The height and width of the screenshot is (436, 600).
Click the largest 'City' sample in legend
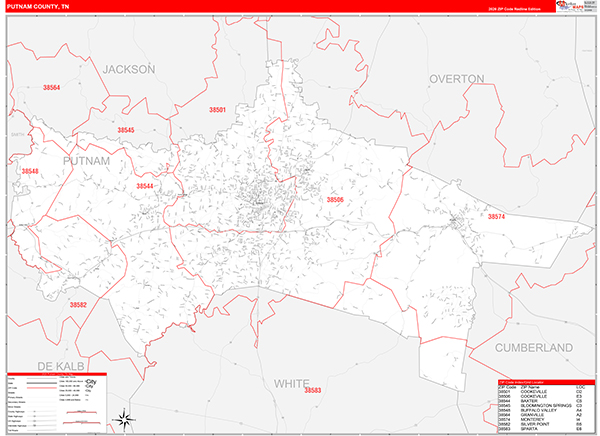[91, 382]
